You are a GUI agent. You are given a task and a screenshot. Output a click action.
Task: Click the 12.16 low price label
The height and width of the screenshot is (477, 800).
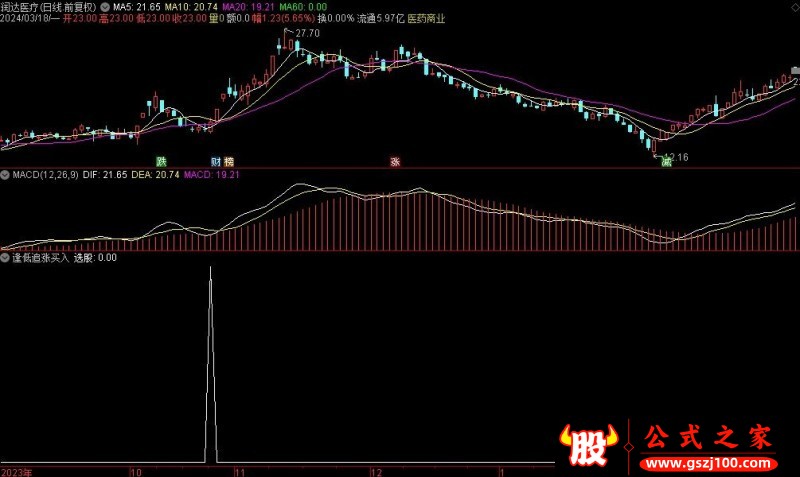point(677,157)
